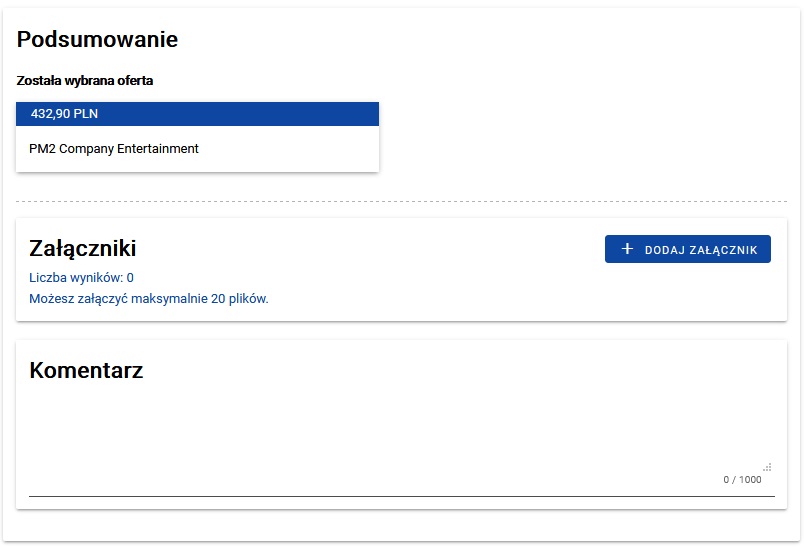Click the word PLN in the price bar

(85, 114)
